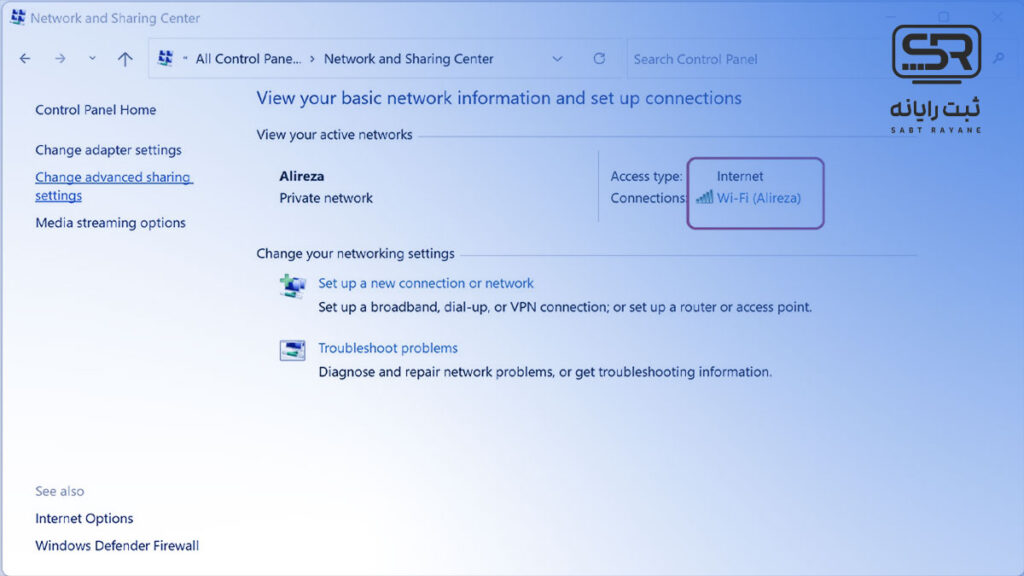
Task: Open the Wi-Fi (Alireza) connection status
Action: tap(758, 198)
